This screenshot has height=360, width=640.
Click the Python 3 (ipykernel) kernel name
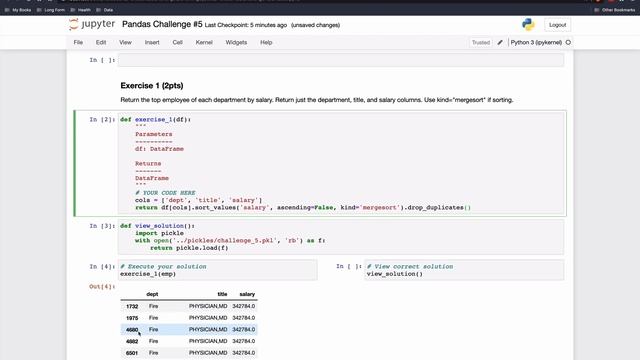point(536,42)
